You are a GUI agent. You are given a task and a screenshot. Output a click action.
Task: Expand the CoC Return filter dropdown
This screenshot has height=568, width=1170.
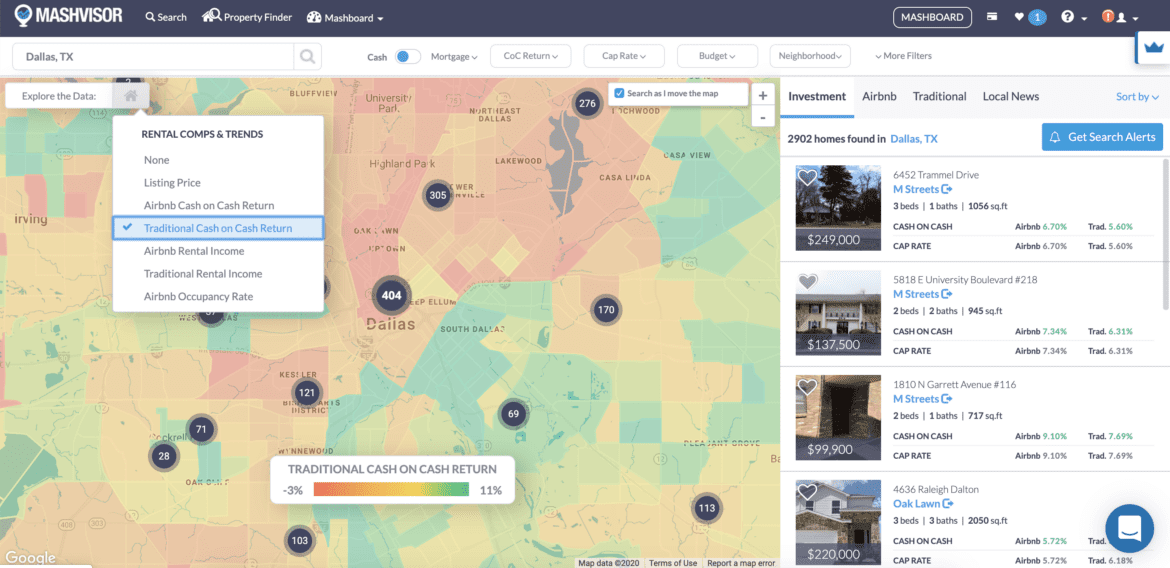530,57
